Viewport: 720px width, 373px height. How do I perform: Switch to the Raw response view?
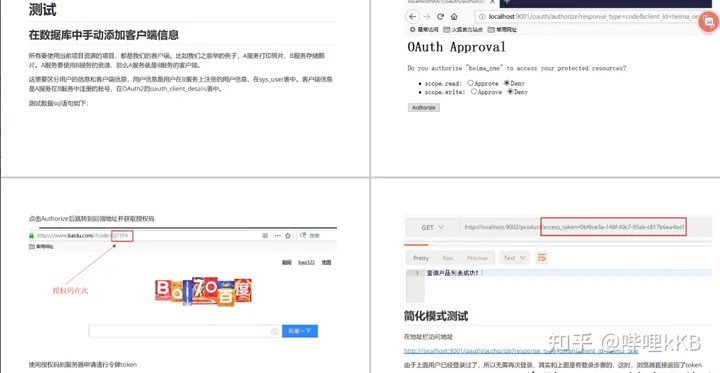(448, 258)
